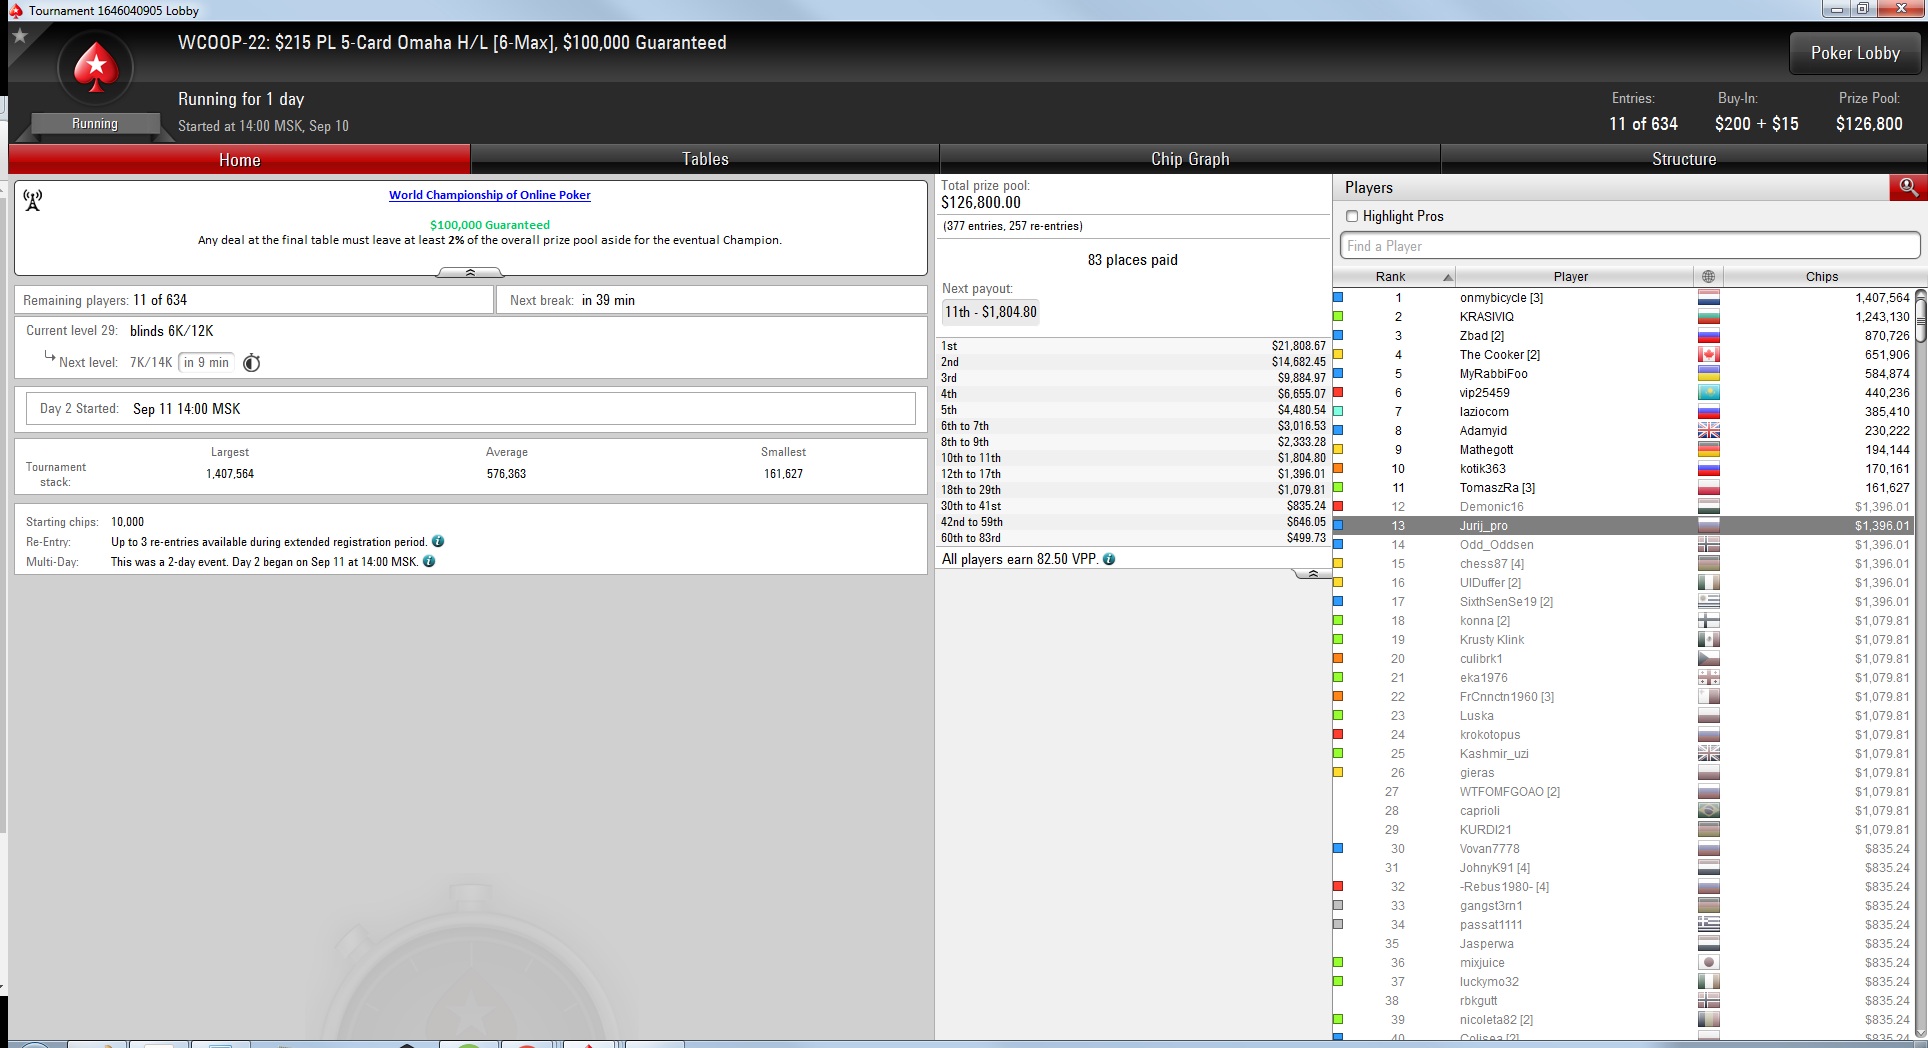Click the Day 2 Started time field
Screen dimensions: 1928x1048
point(471,409)
